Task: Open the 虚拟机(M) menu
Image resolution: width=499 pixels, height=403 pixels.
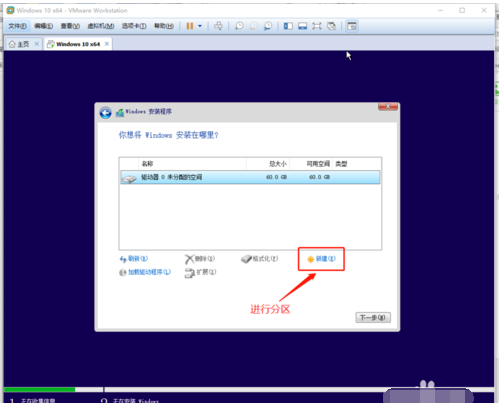Action: 101,26
